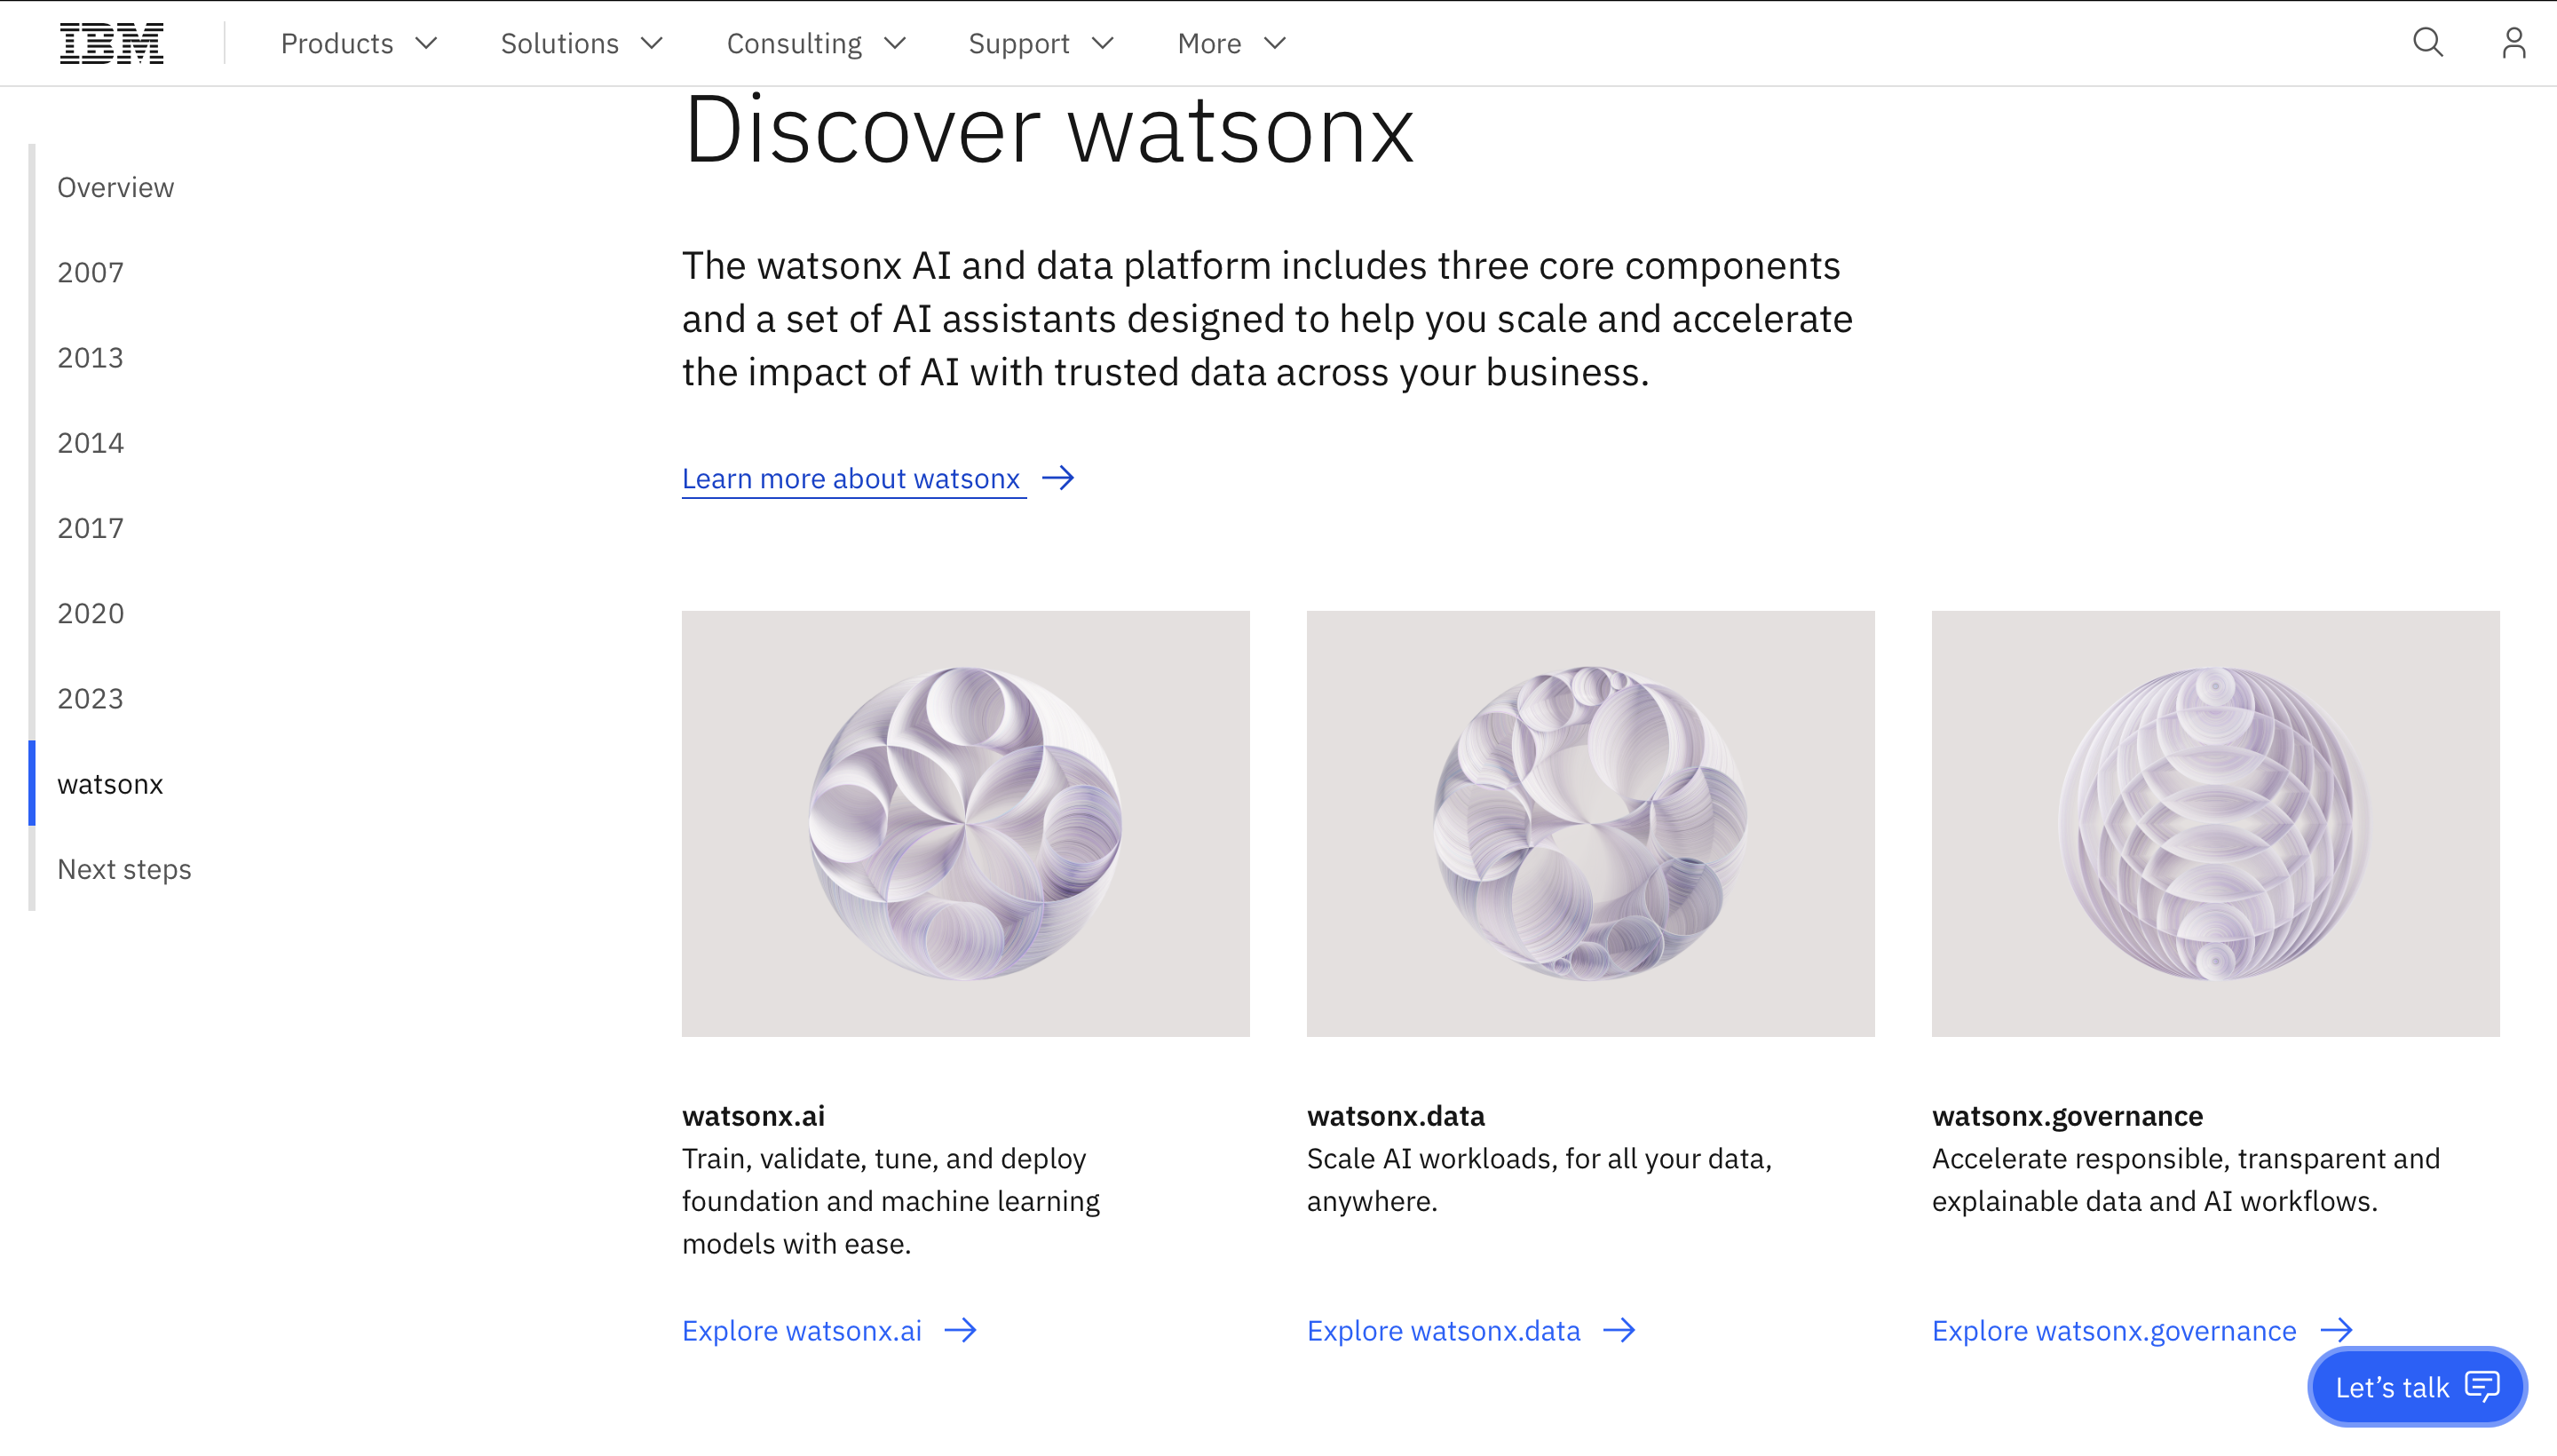Select Next steps in the sidebar
The image size is (2557, 1456).
[x=123, y=869]
